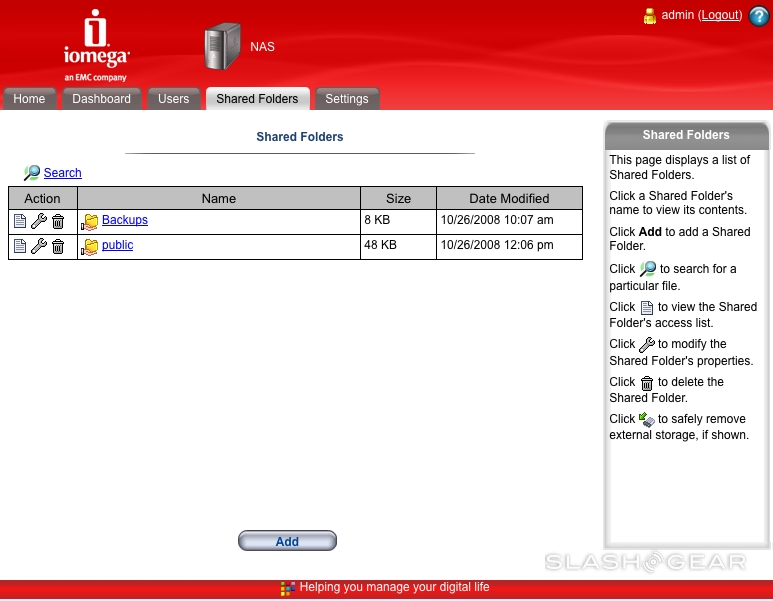
Task: Click the Logout link
Action: (720, 15)
